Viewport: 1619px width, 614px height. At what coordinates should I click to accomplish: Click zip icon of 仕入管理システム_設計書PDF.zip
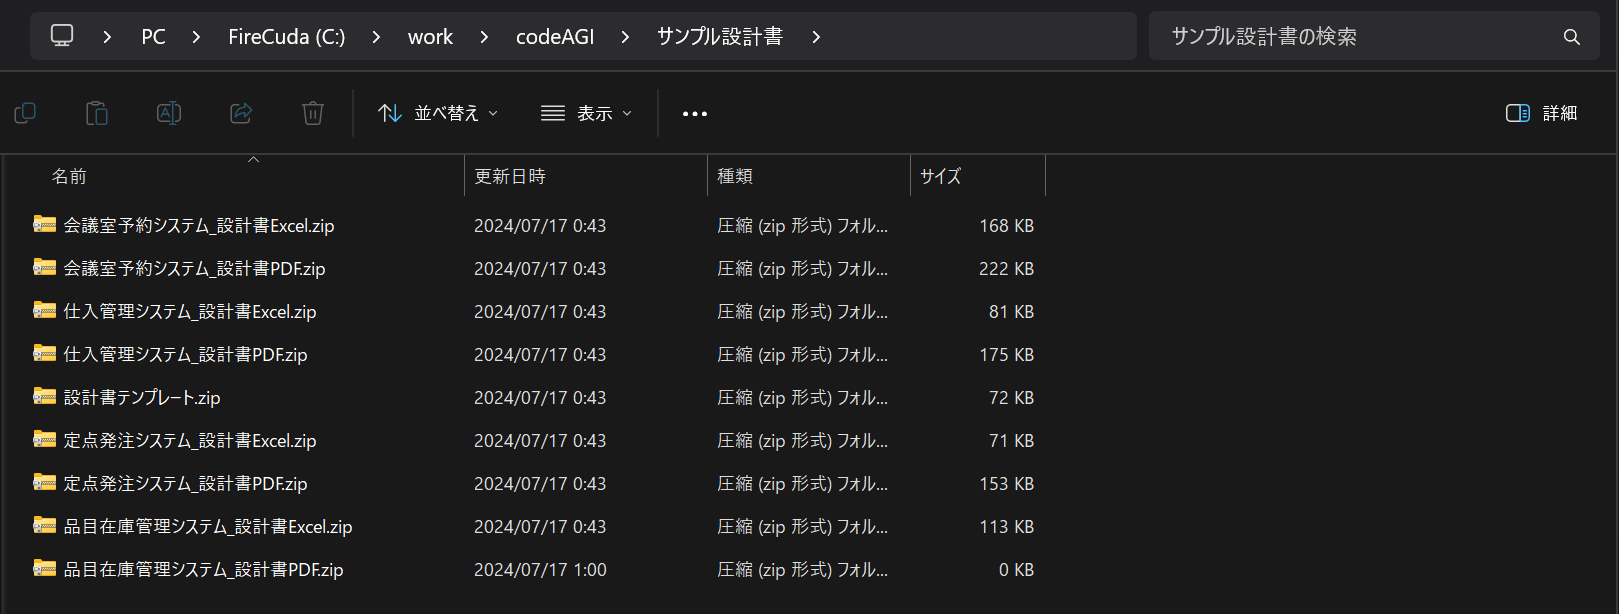pyautogui.click(x=44, y=353)
